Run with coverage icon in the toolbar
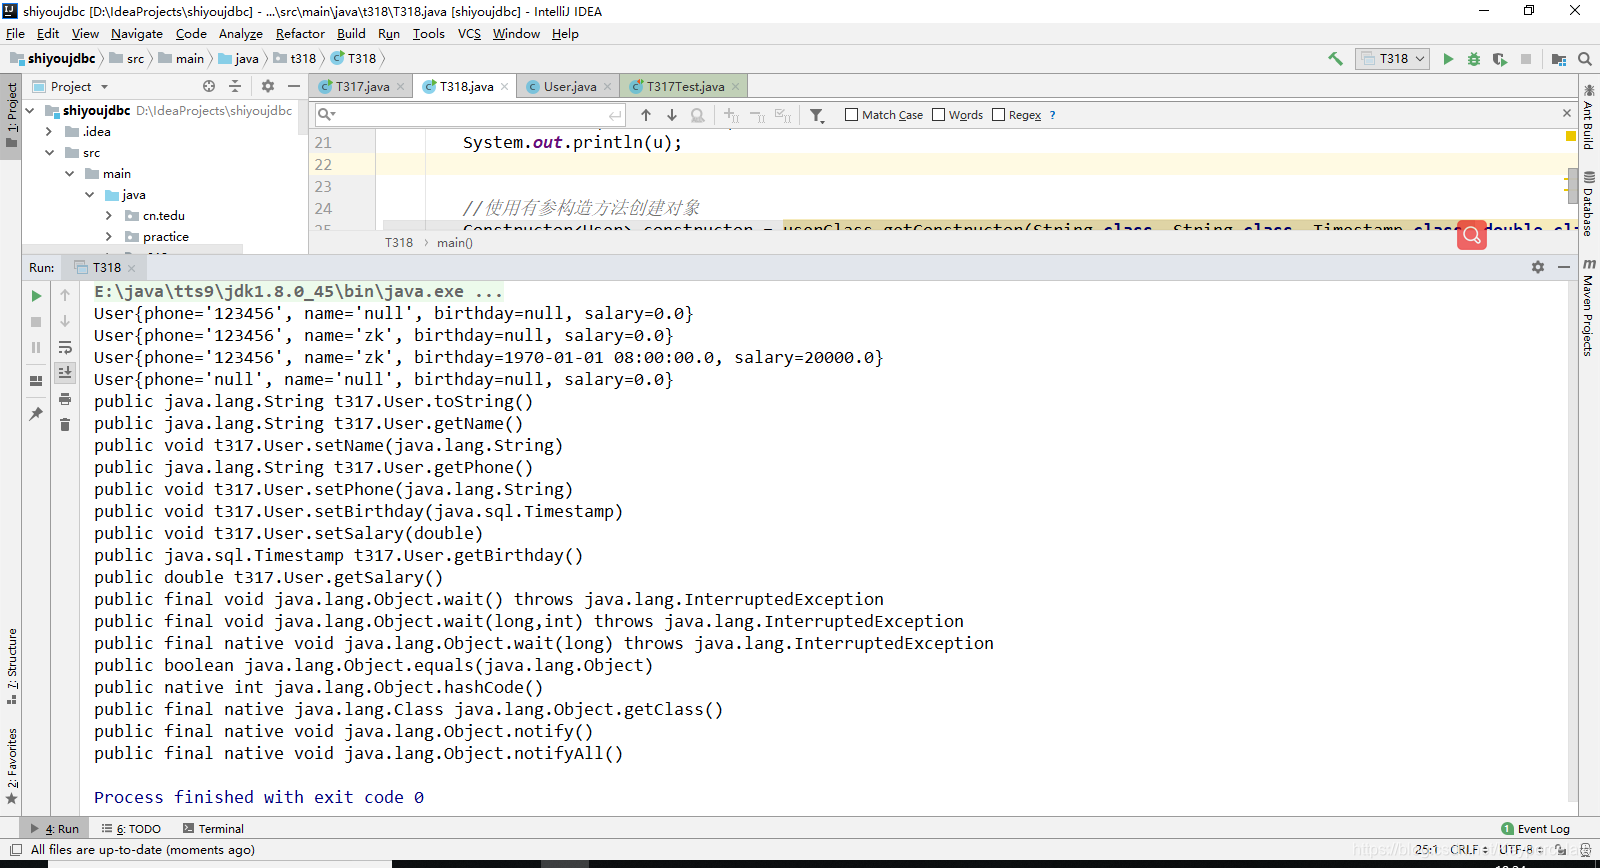The width and height of the screenshot is (1600, 868). pyautogui.click(x=1500, y=59)
